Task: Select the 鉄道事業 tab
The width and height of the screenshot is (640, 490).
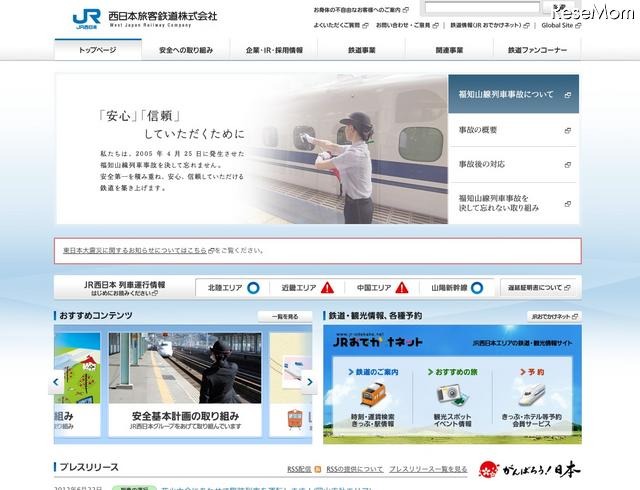Action: pyautogui.click(x=362, y=50)
